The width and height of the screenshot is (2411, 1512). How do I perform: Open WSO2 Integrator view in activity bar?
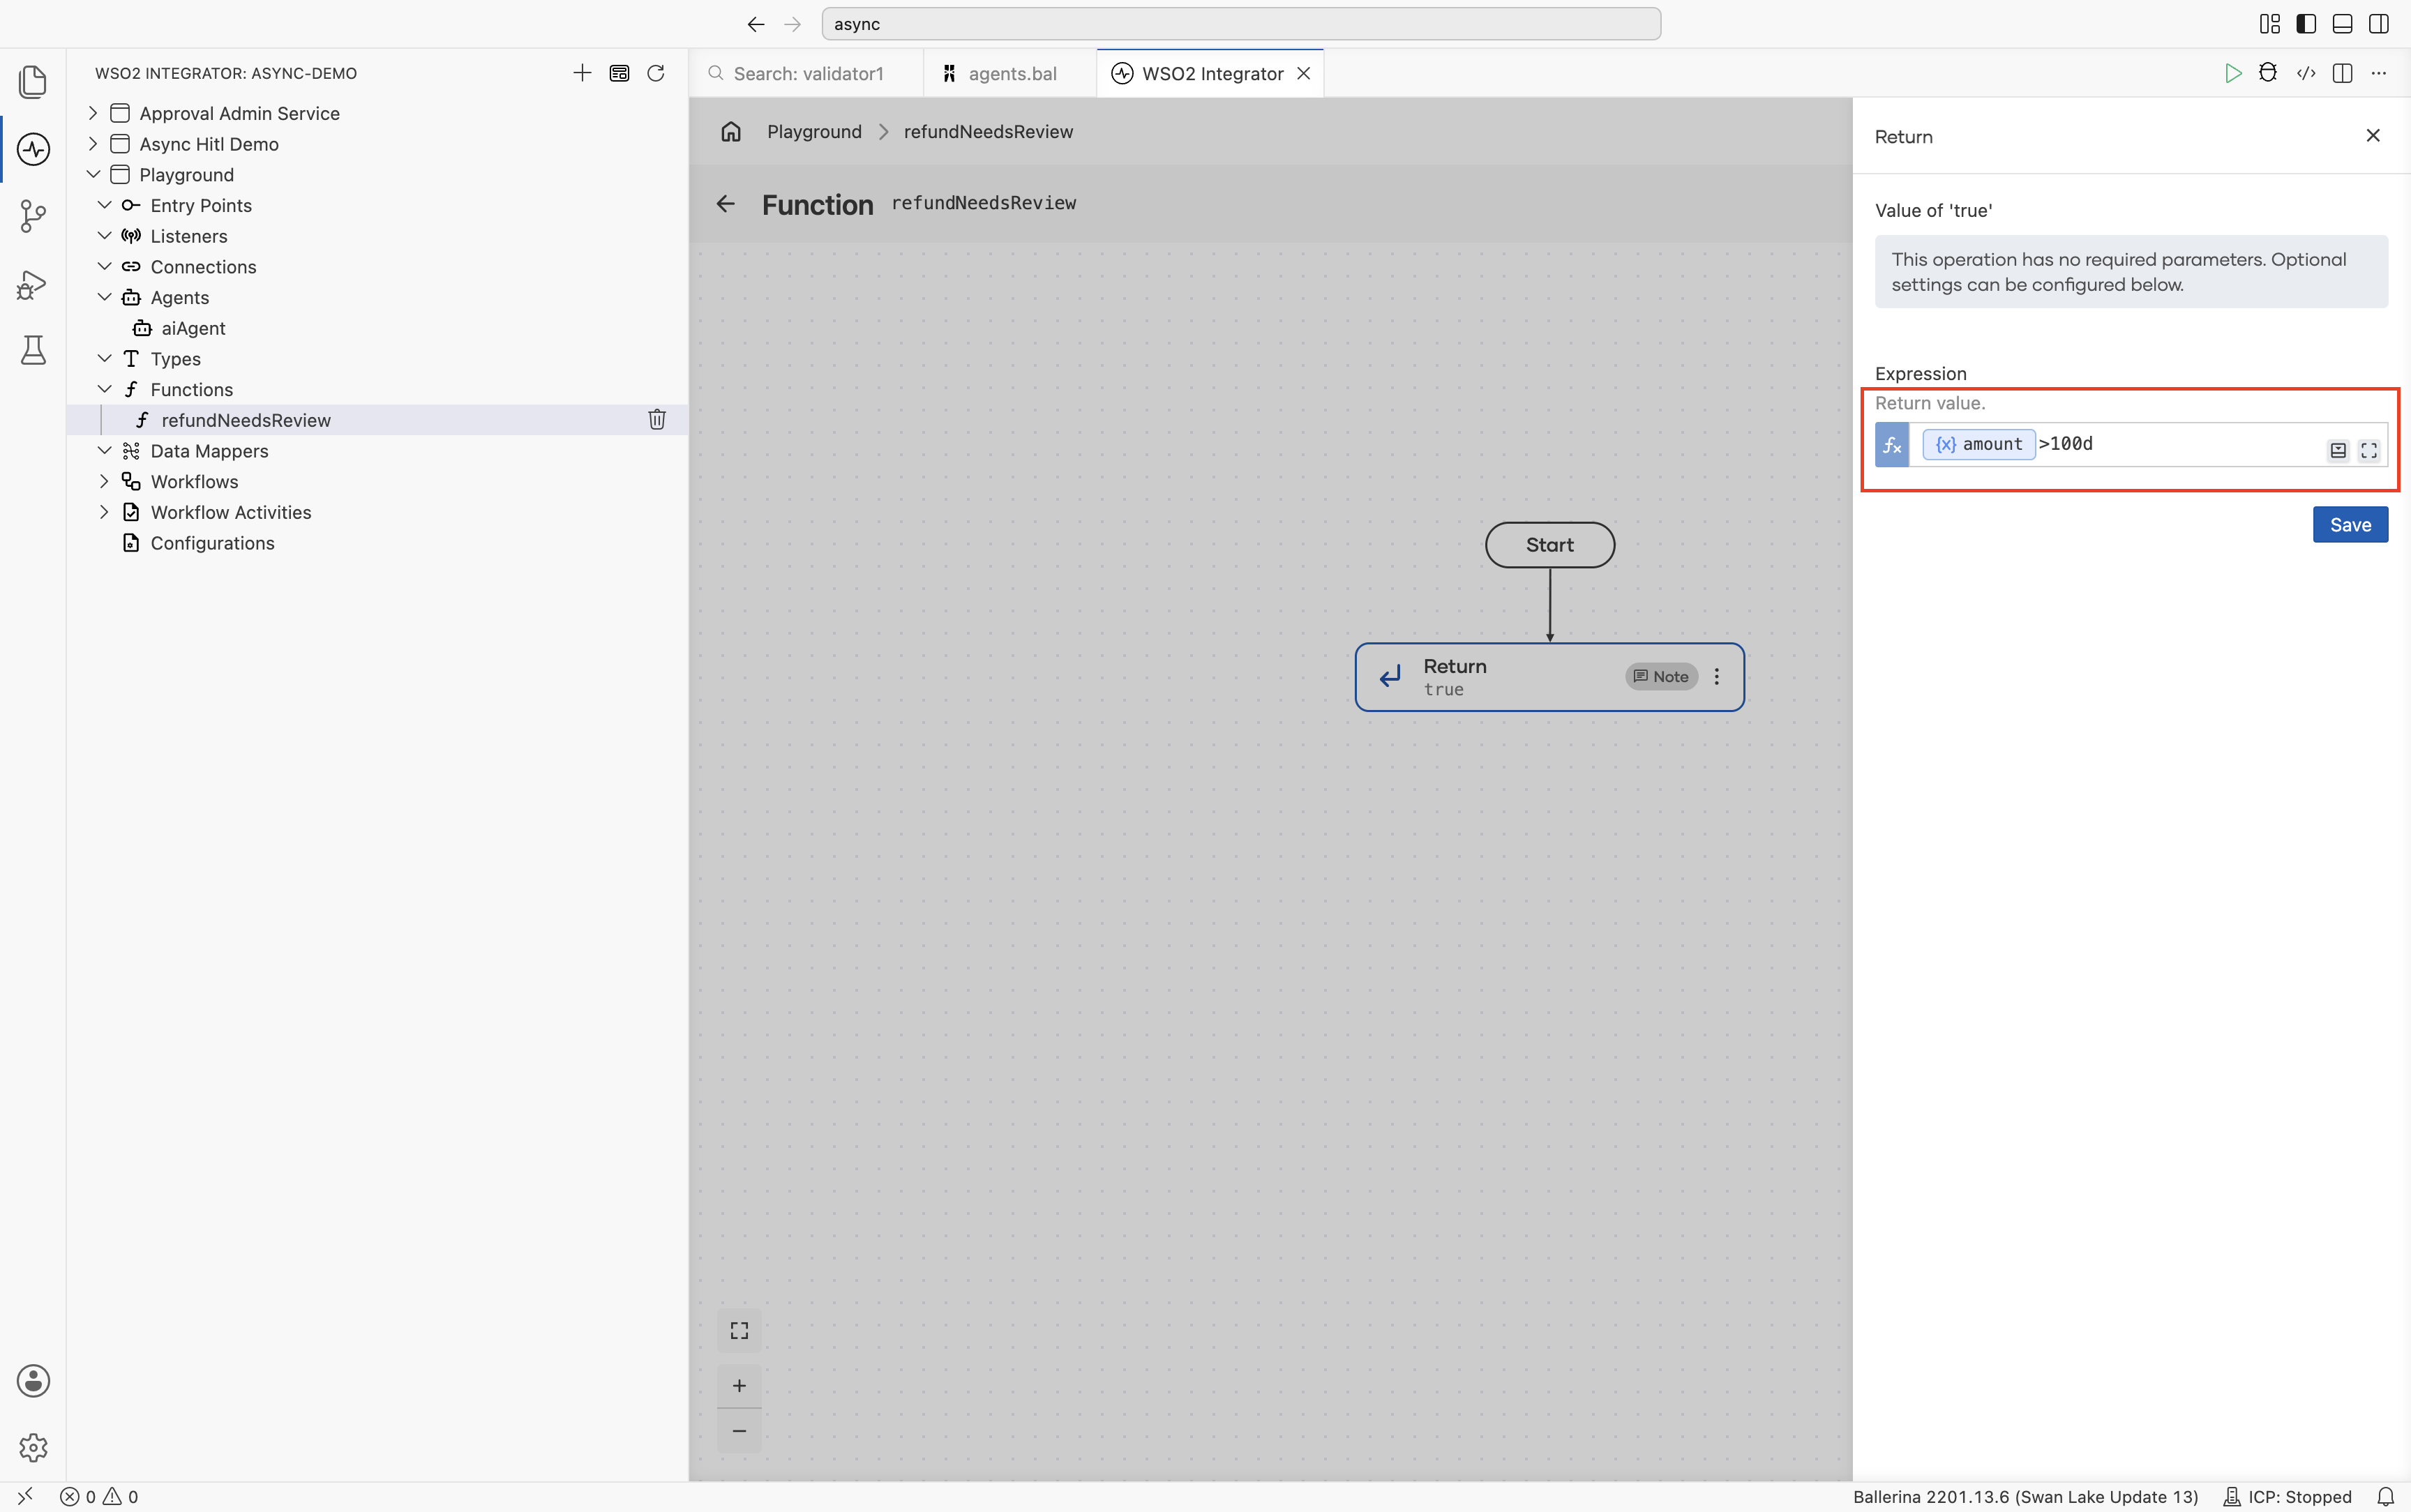(33, 150)
